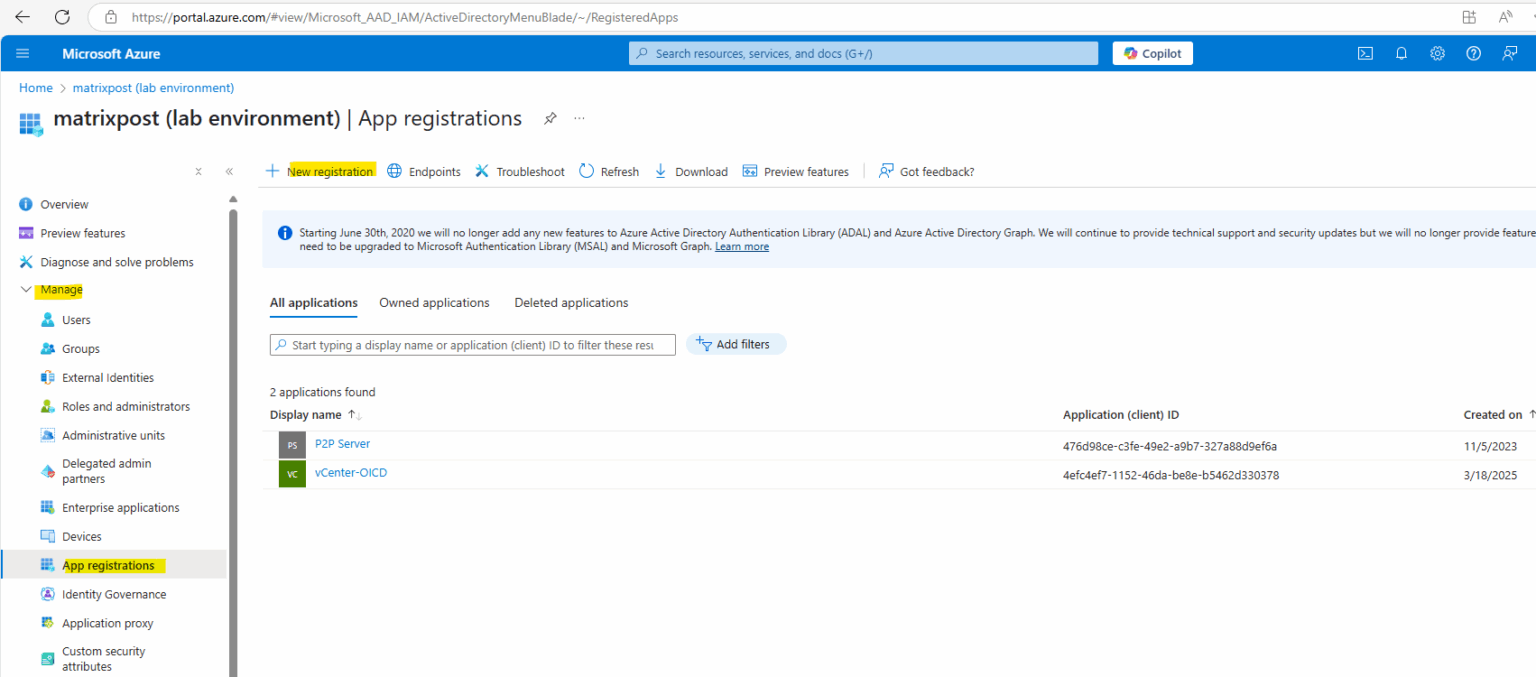Open the portal settings gear
The height and width of the screenshot is (677, 1536).
(1437, 53)
